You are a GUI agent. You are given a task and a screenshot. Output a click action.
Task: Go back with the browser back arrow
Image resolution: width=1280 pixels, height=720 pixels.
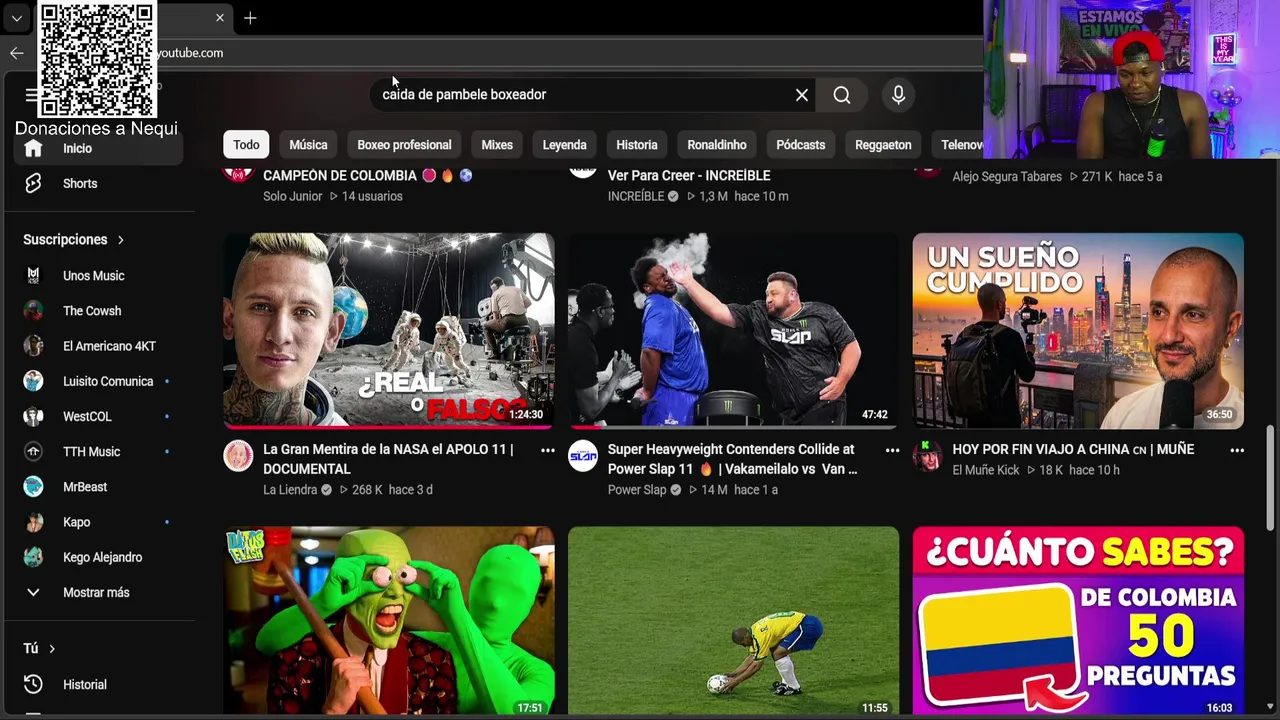click(x=16, y=53)
